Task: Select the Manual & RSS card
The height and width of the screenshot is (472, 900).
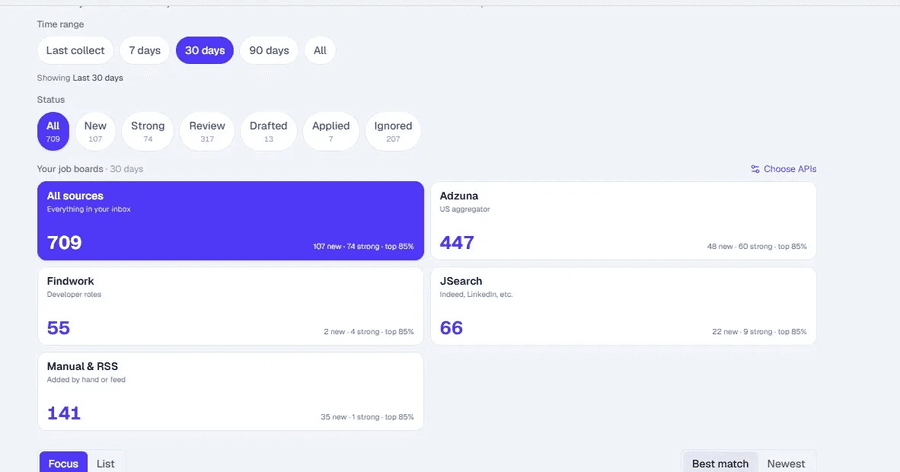Action: (231, 392)
